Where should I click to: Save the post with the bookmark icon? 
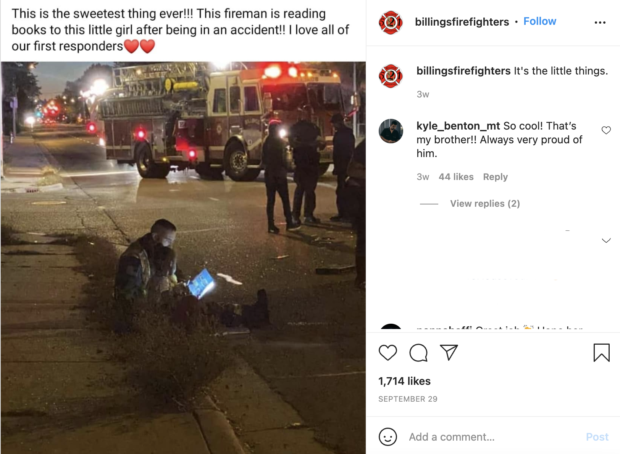tap(601, 352)
